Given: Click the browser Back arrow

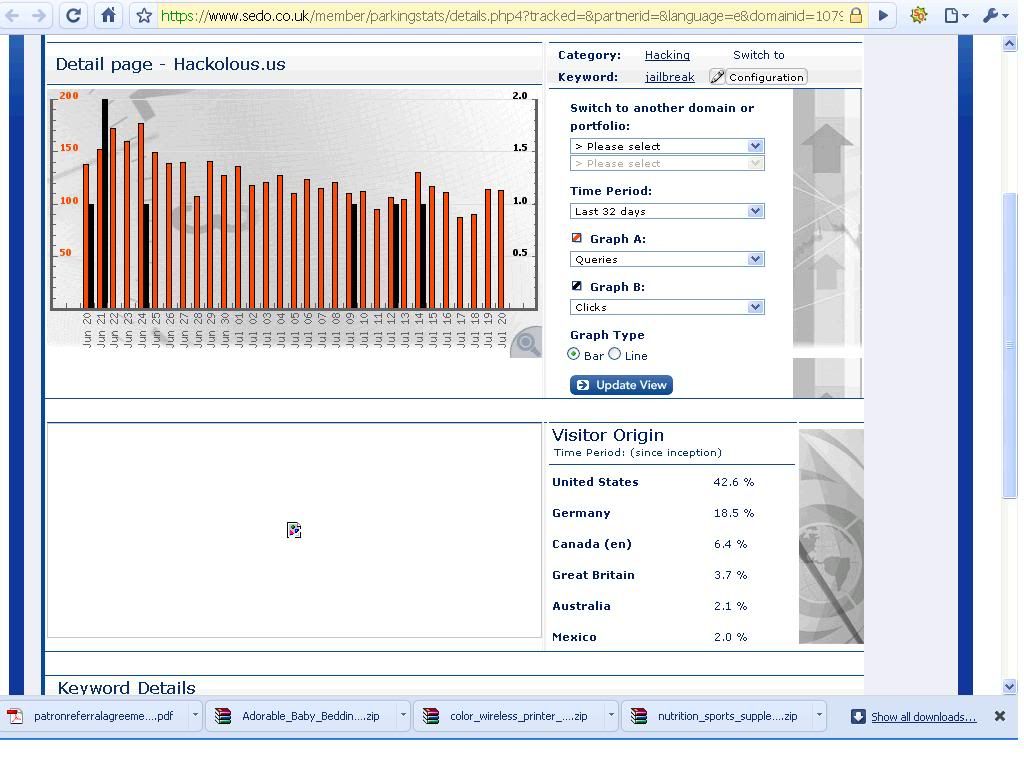Looking at the screenshot, I should pyautogui.click(x=13, y=16).
